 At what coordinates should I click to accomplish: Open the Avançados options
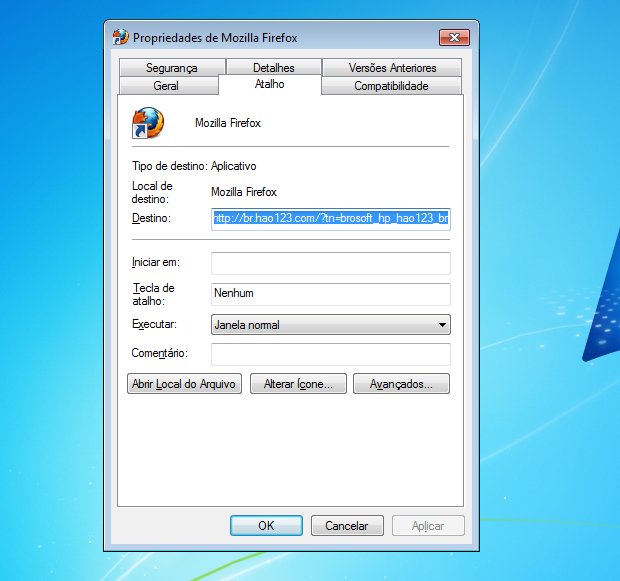(401, 384)
